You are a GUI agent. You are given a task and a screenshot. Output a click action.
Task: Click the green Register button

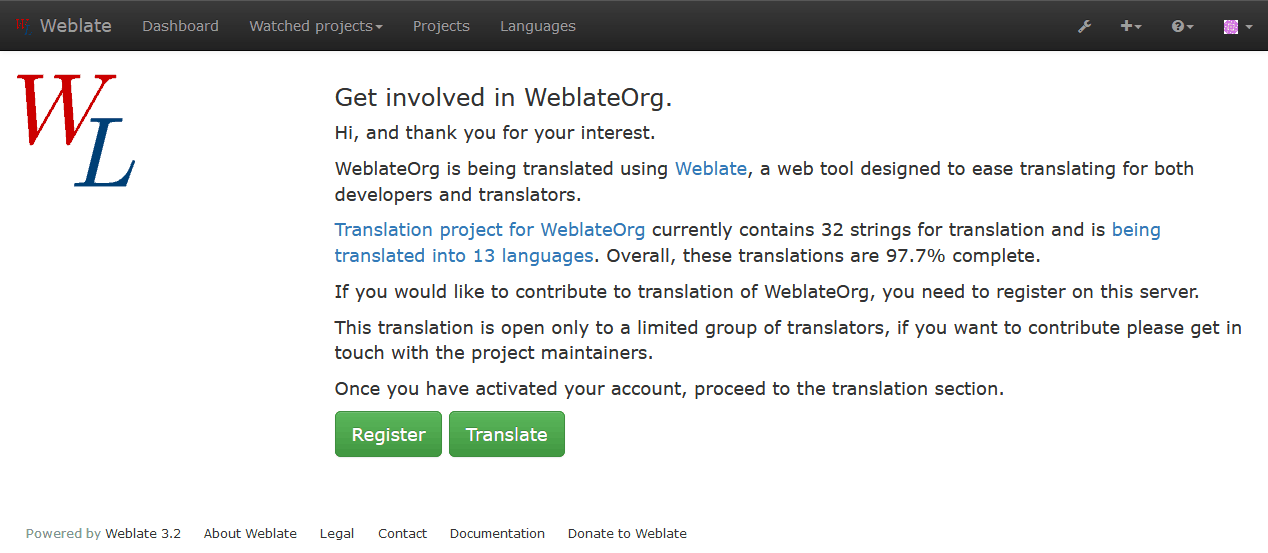point(388,434)
